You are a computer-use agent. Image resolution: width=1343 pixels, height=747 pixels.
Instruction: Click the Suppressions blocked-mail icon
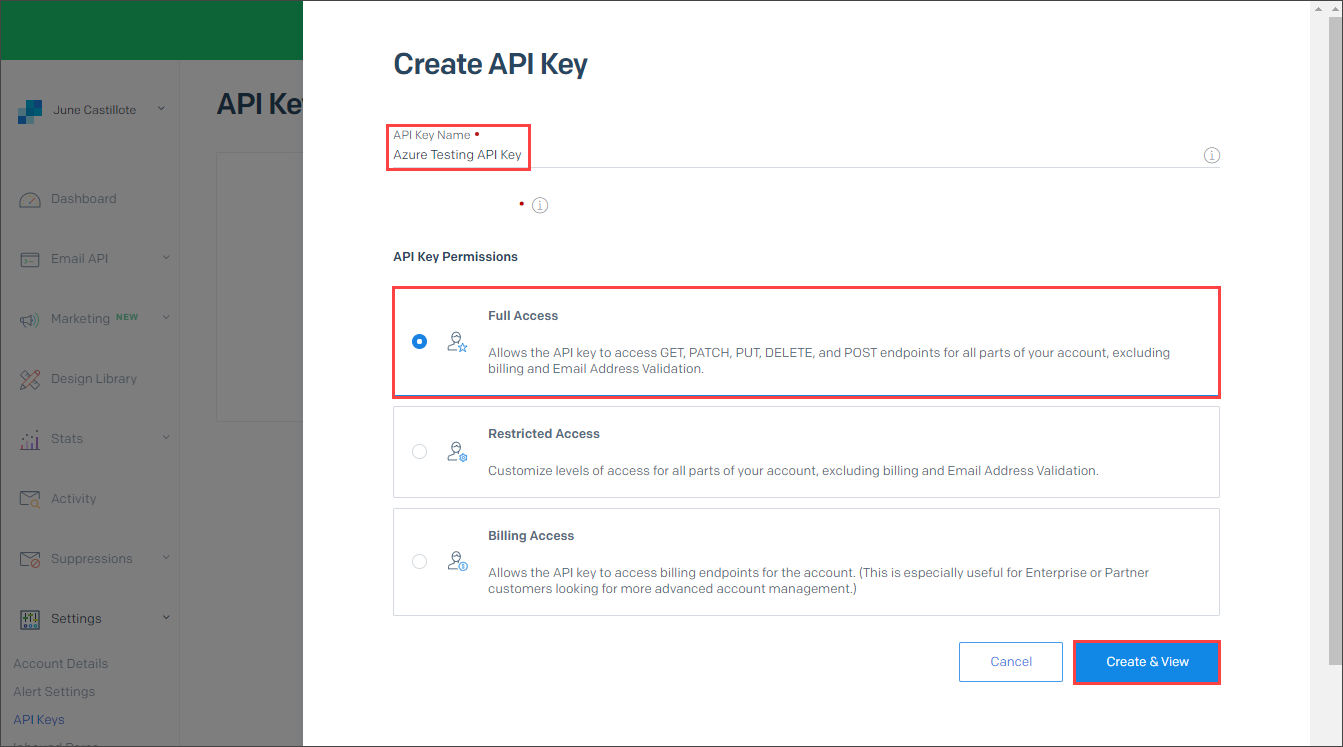click(30, 559)
